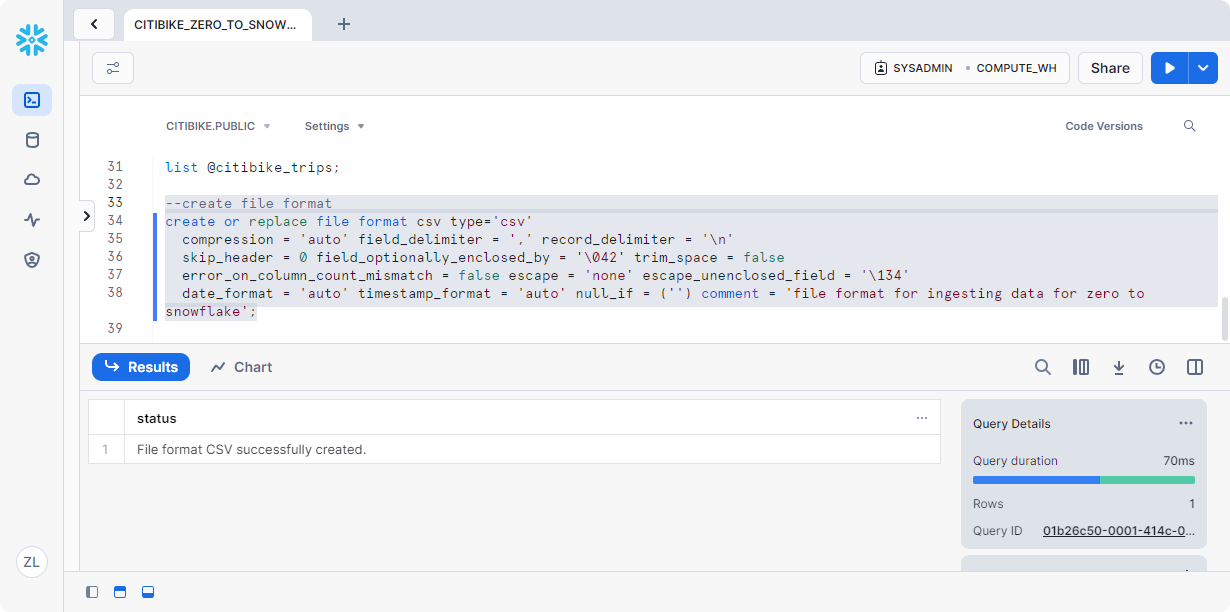Click the Share button
This screenshot has width=1230, height=612.
click(x=1110, y=68)
